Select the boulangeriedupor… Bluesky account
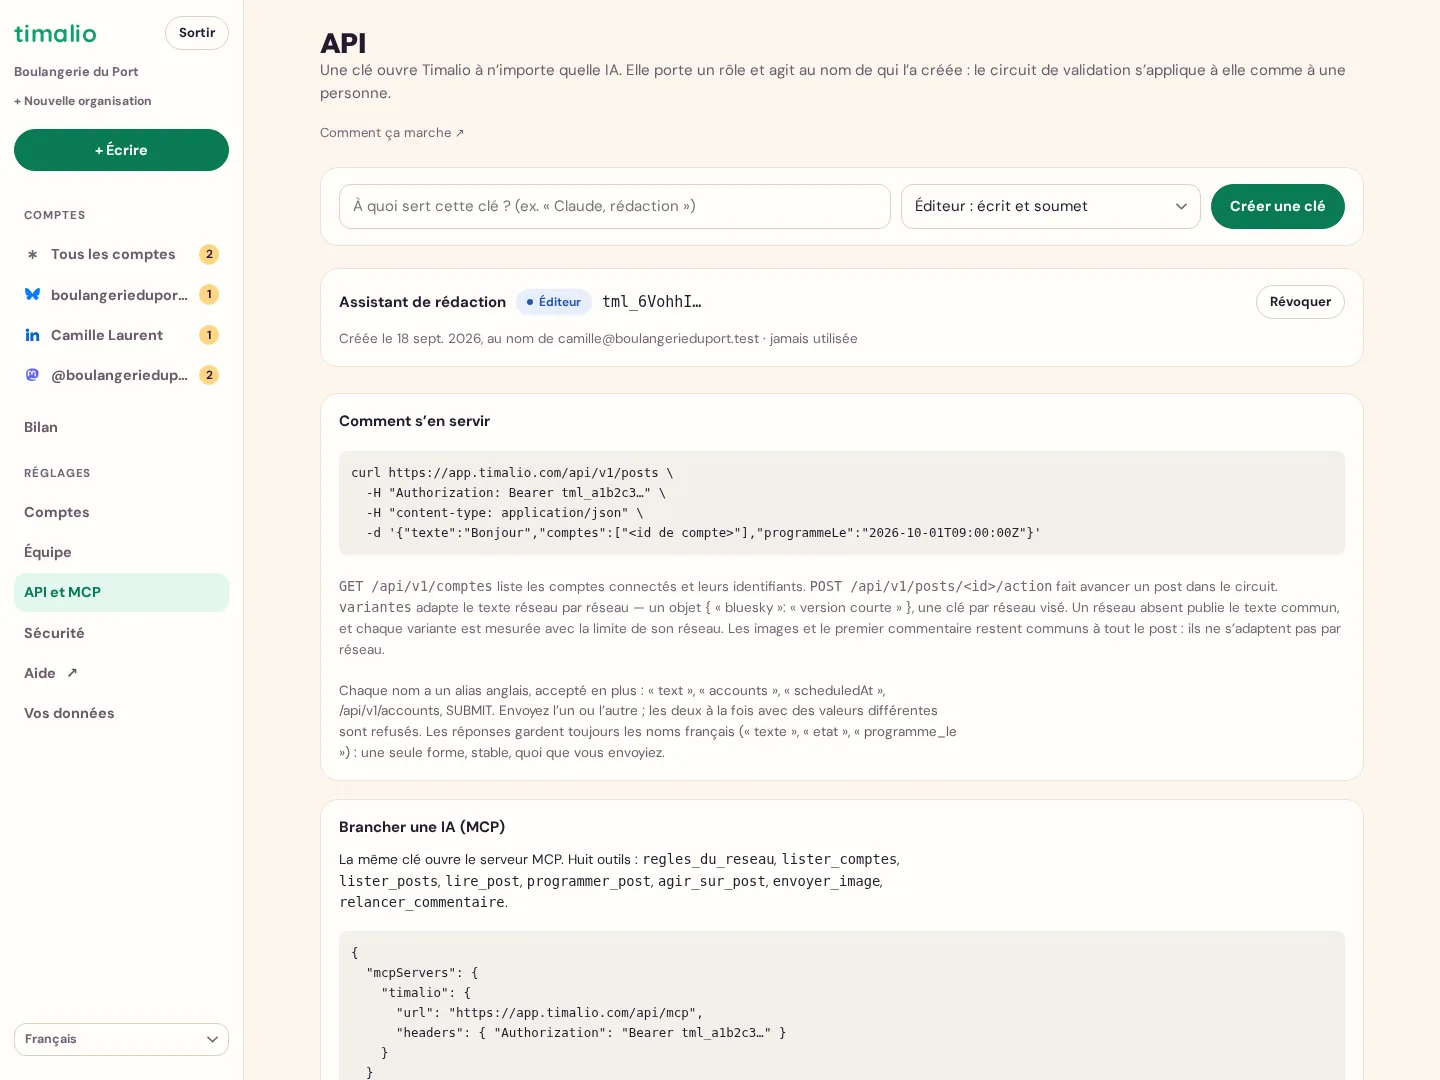 coord(121,295)
